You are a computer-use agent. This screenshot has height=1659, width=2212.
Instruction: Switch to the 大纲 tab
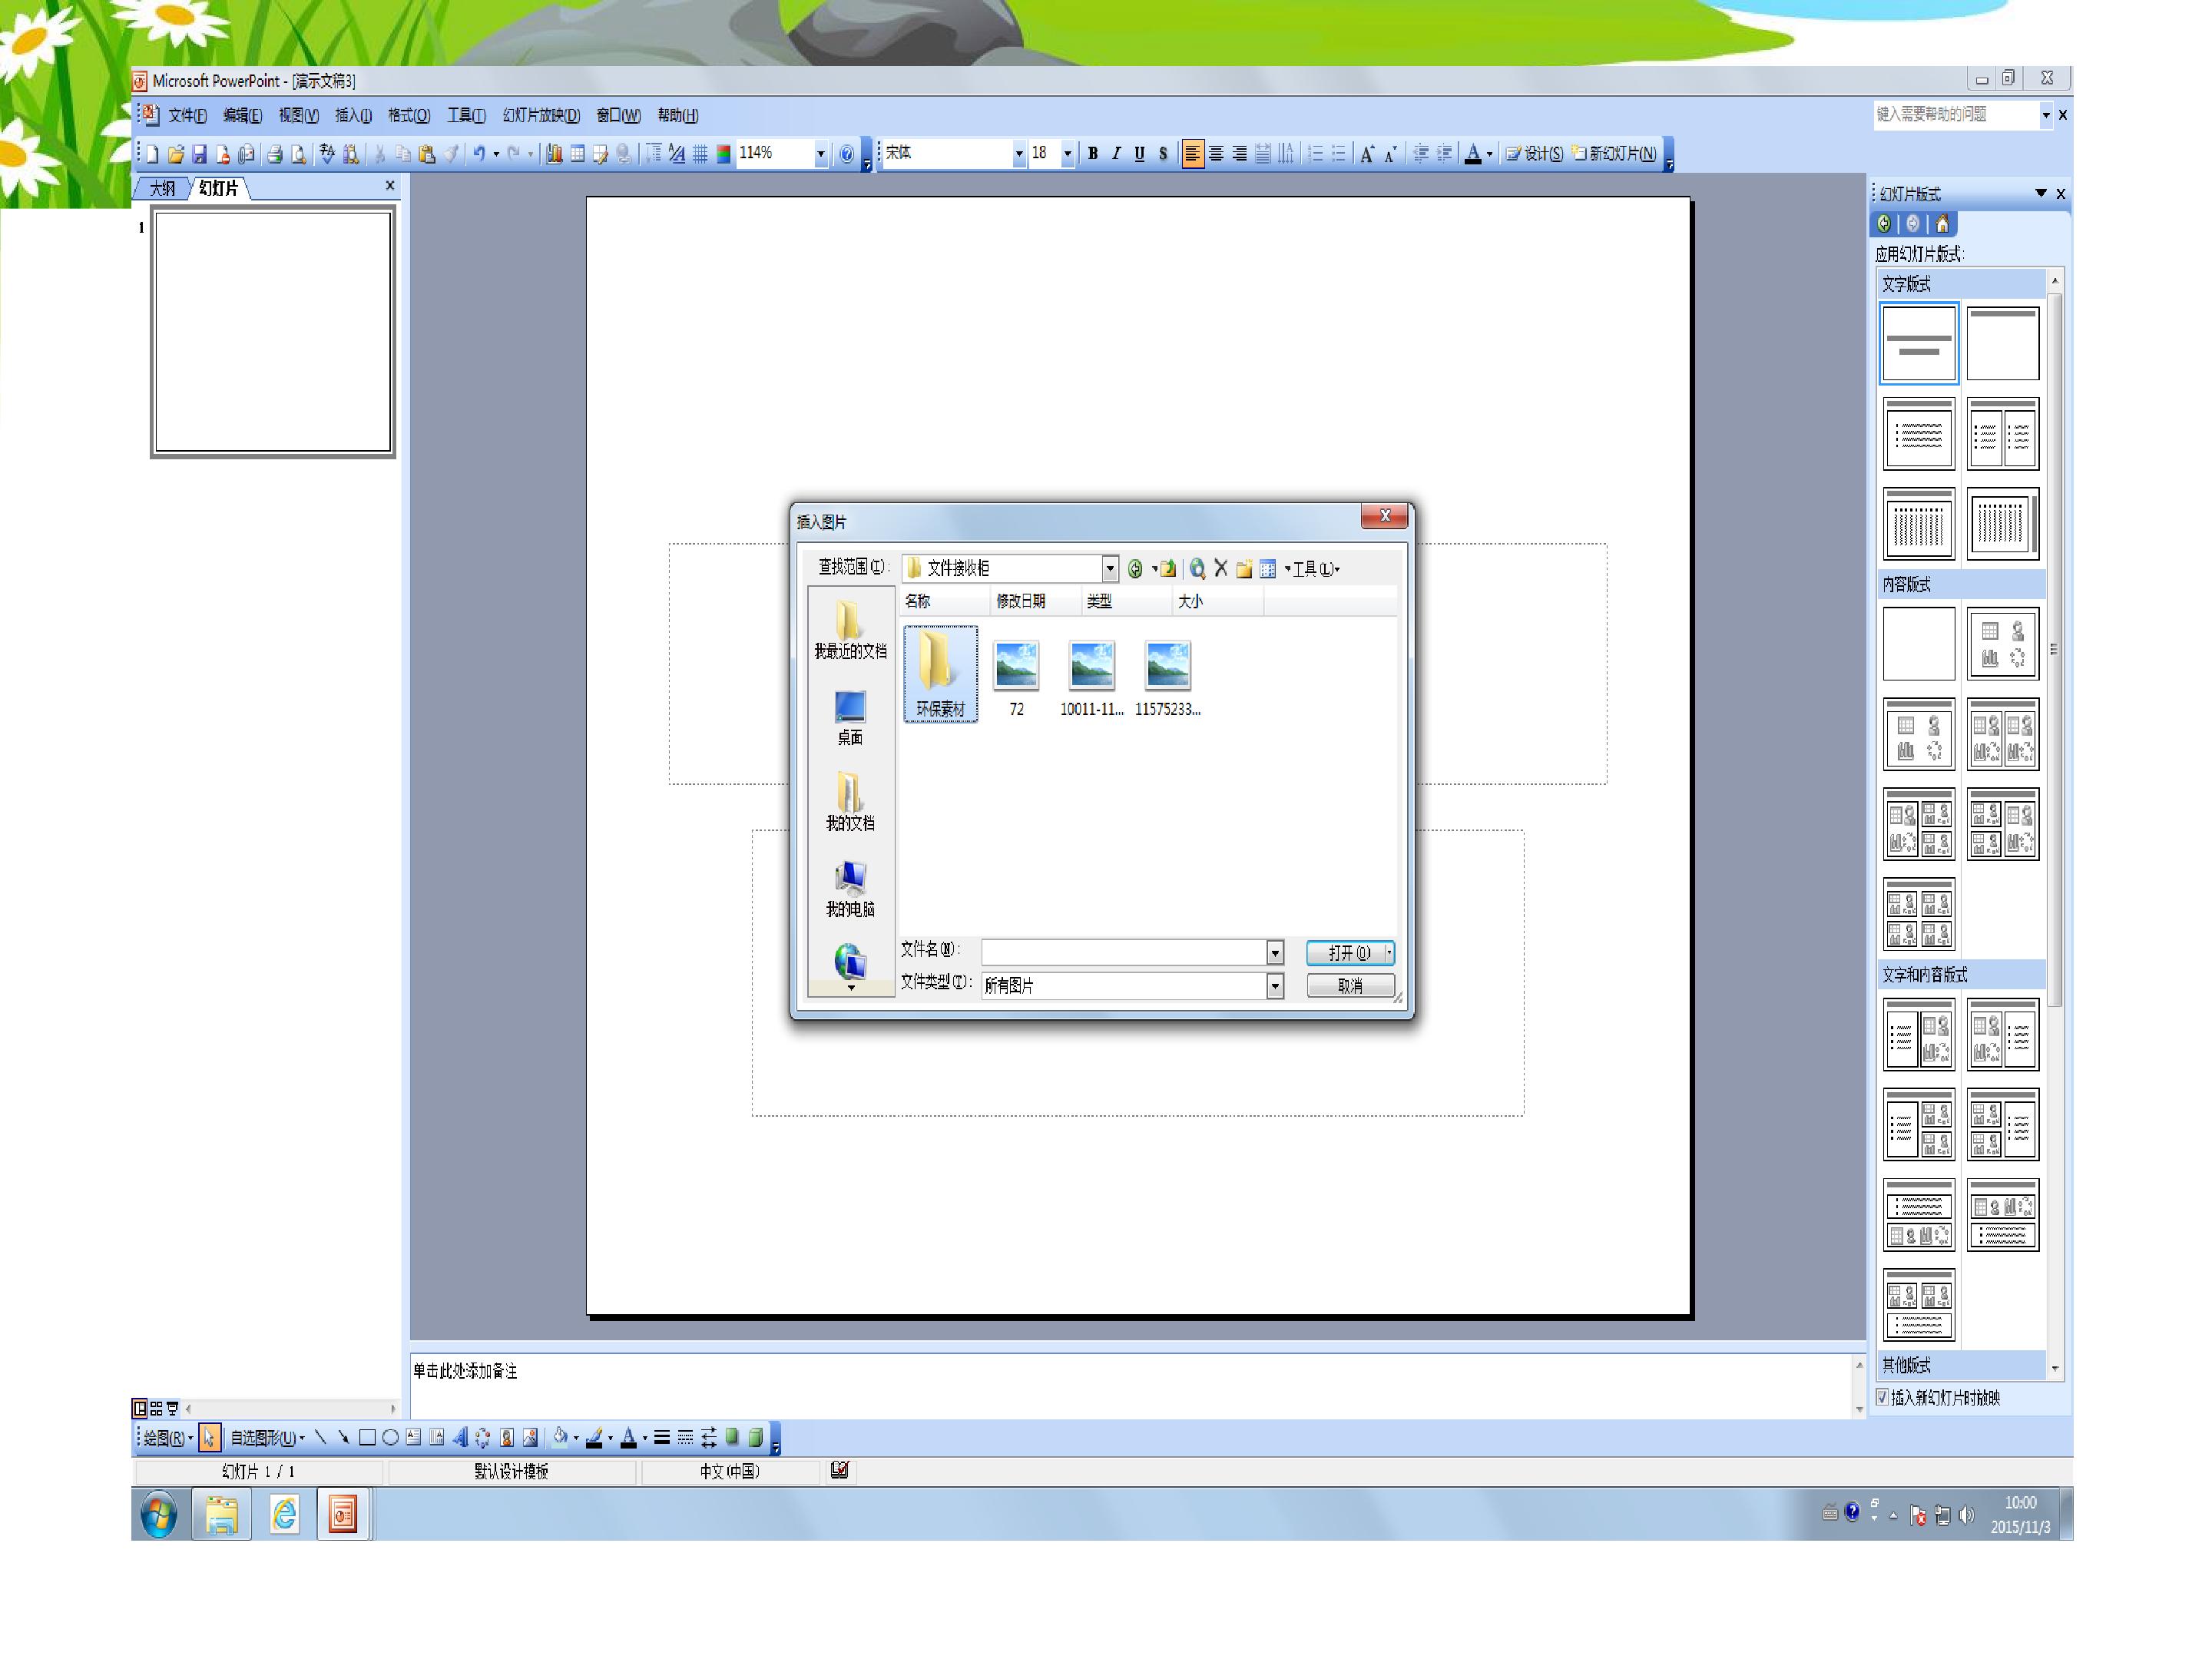point(162,188)
